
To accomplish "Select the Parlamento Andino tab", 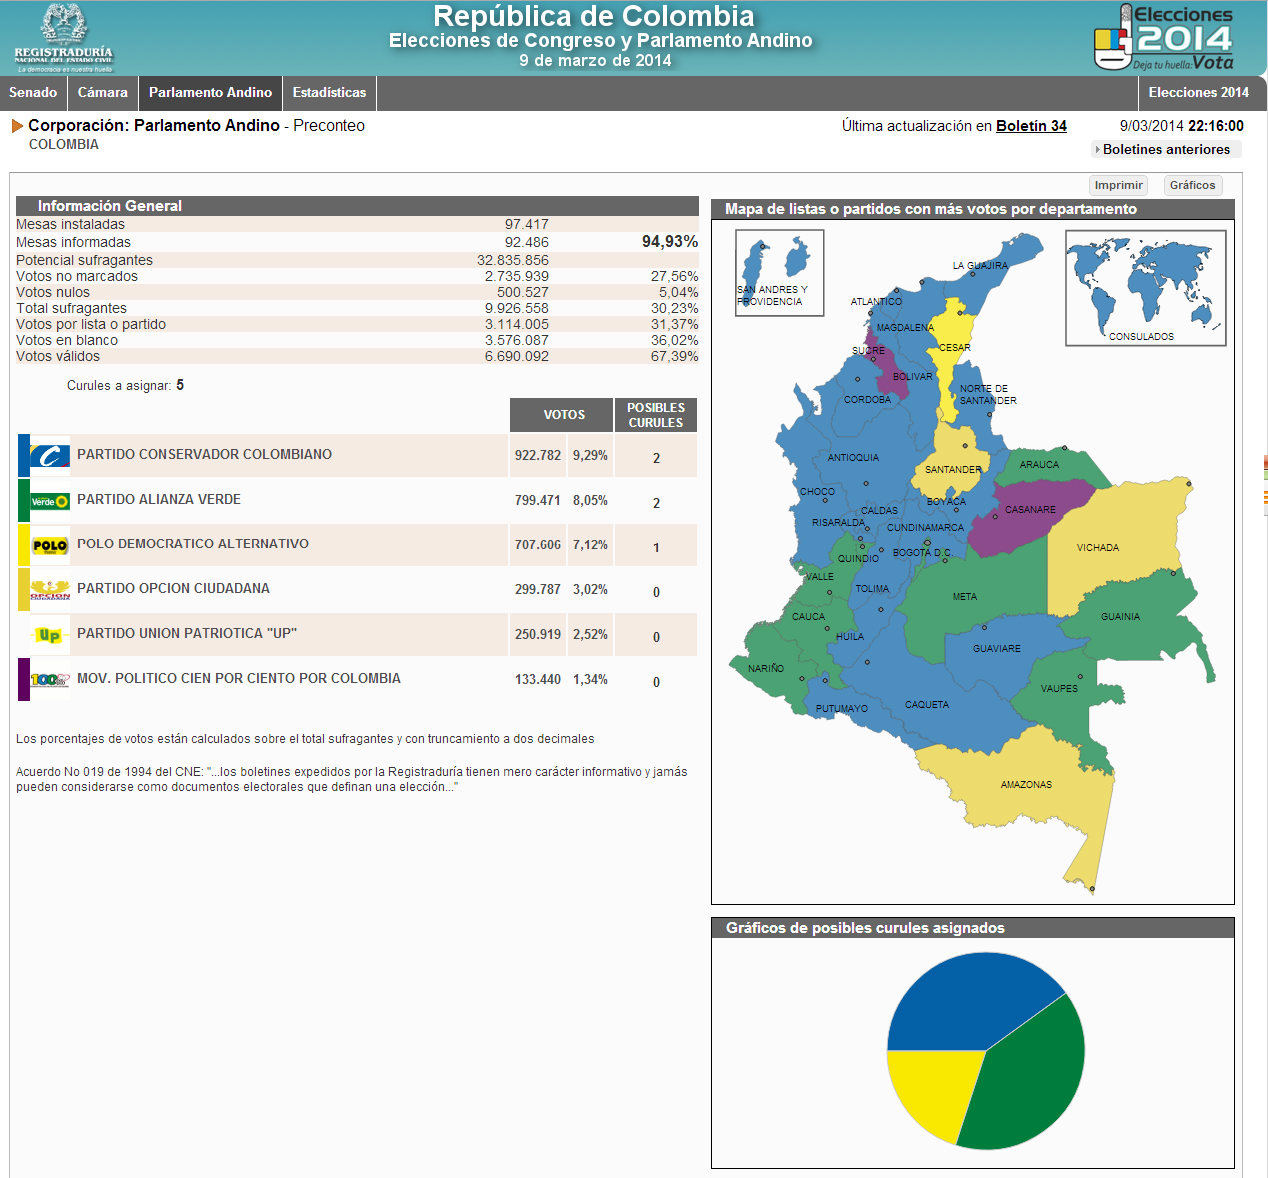I will click(x=210, y=93).
